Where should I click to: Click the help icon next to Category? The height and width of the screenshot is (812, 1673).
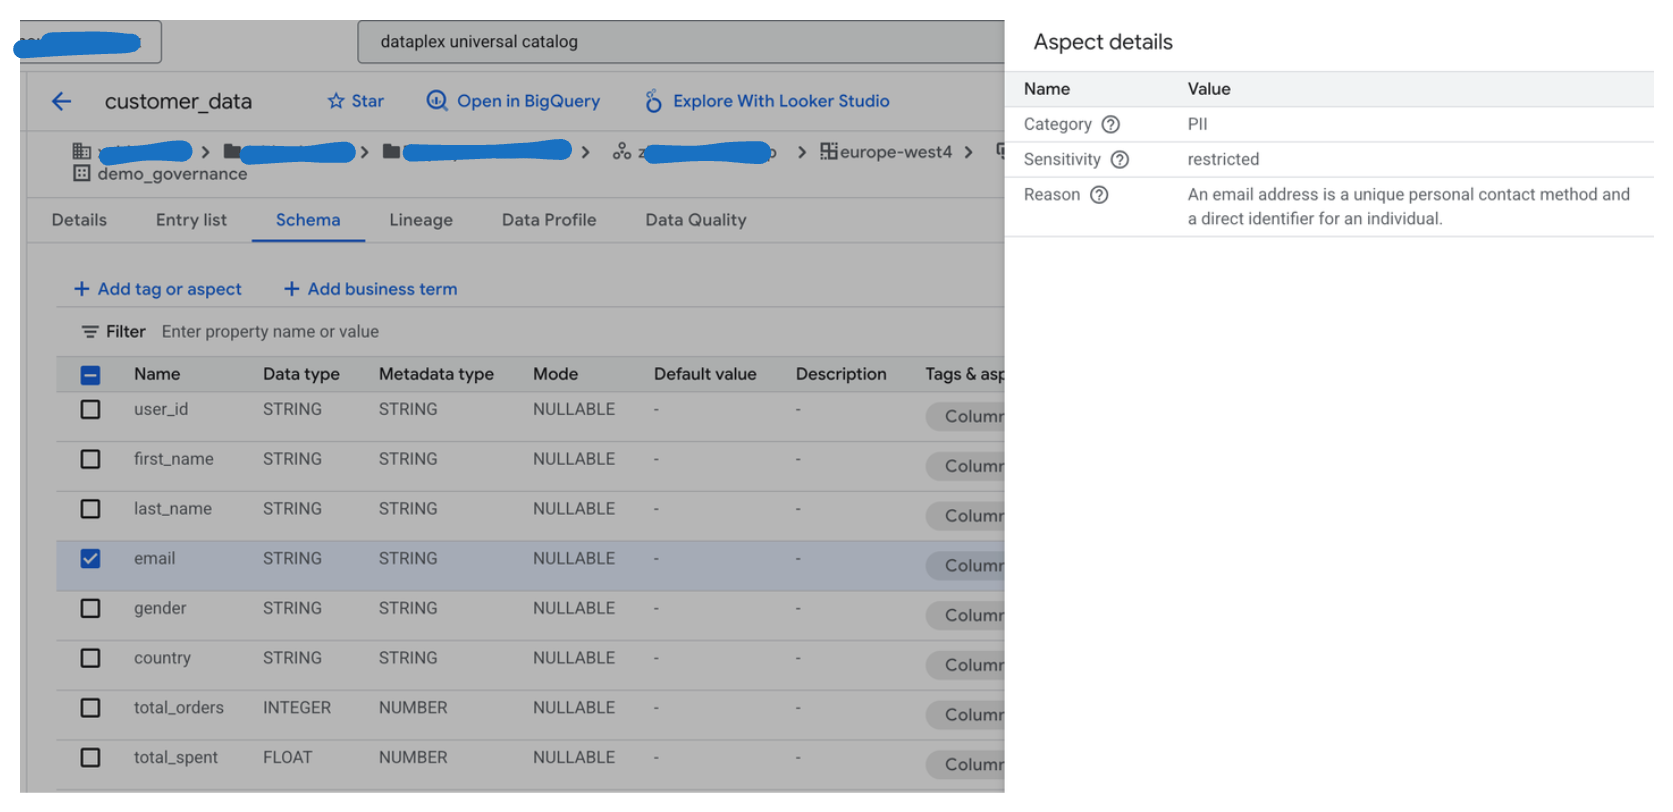(1110, 125)
